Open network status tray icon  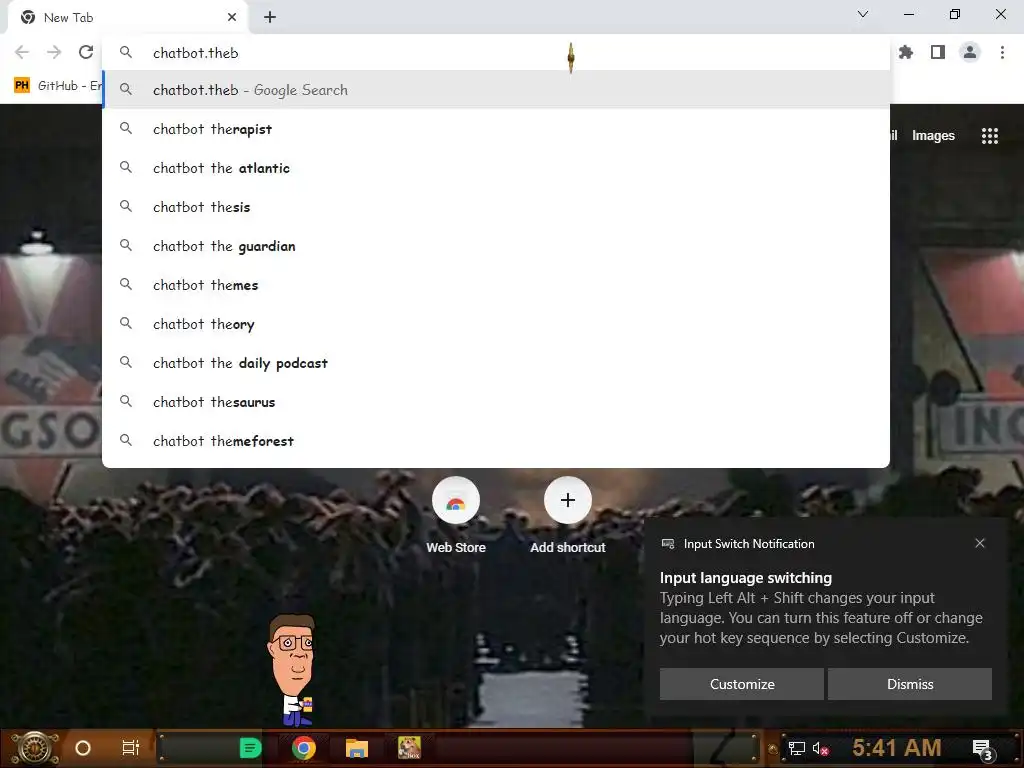click(797, 748)
